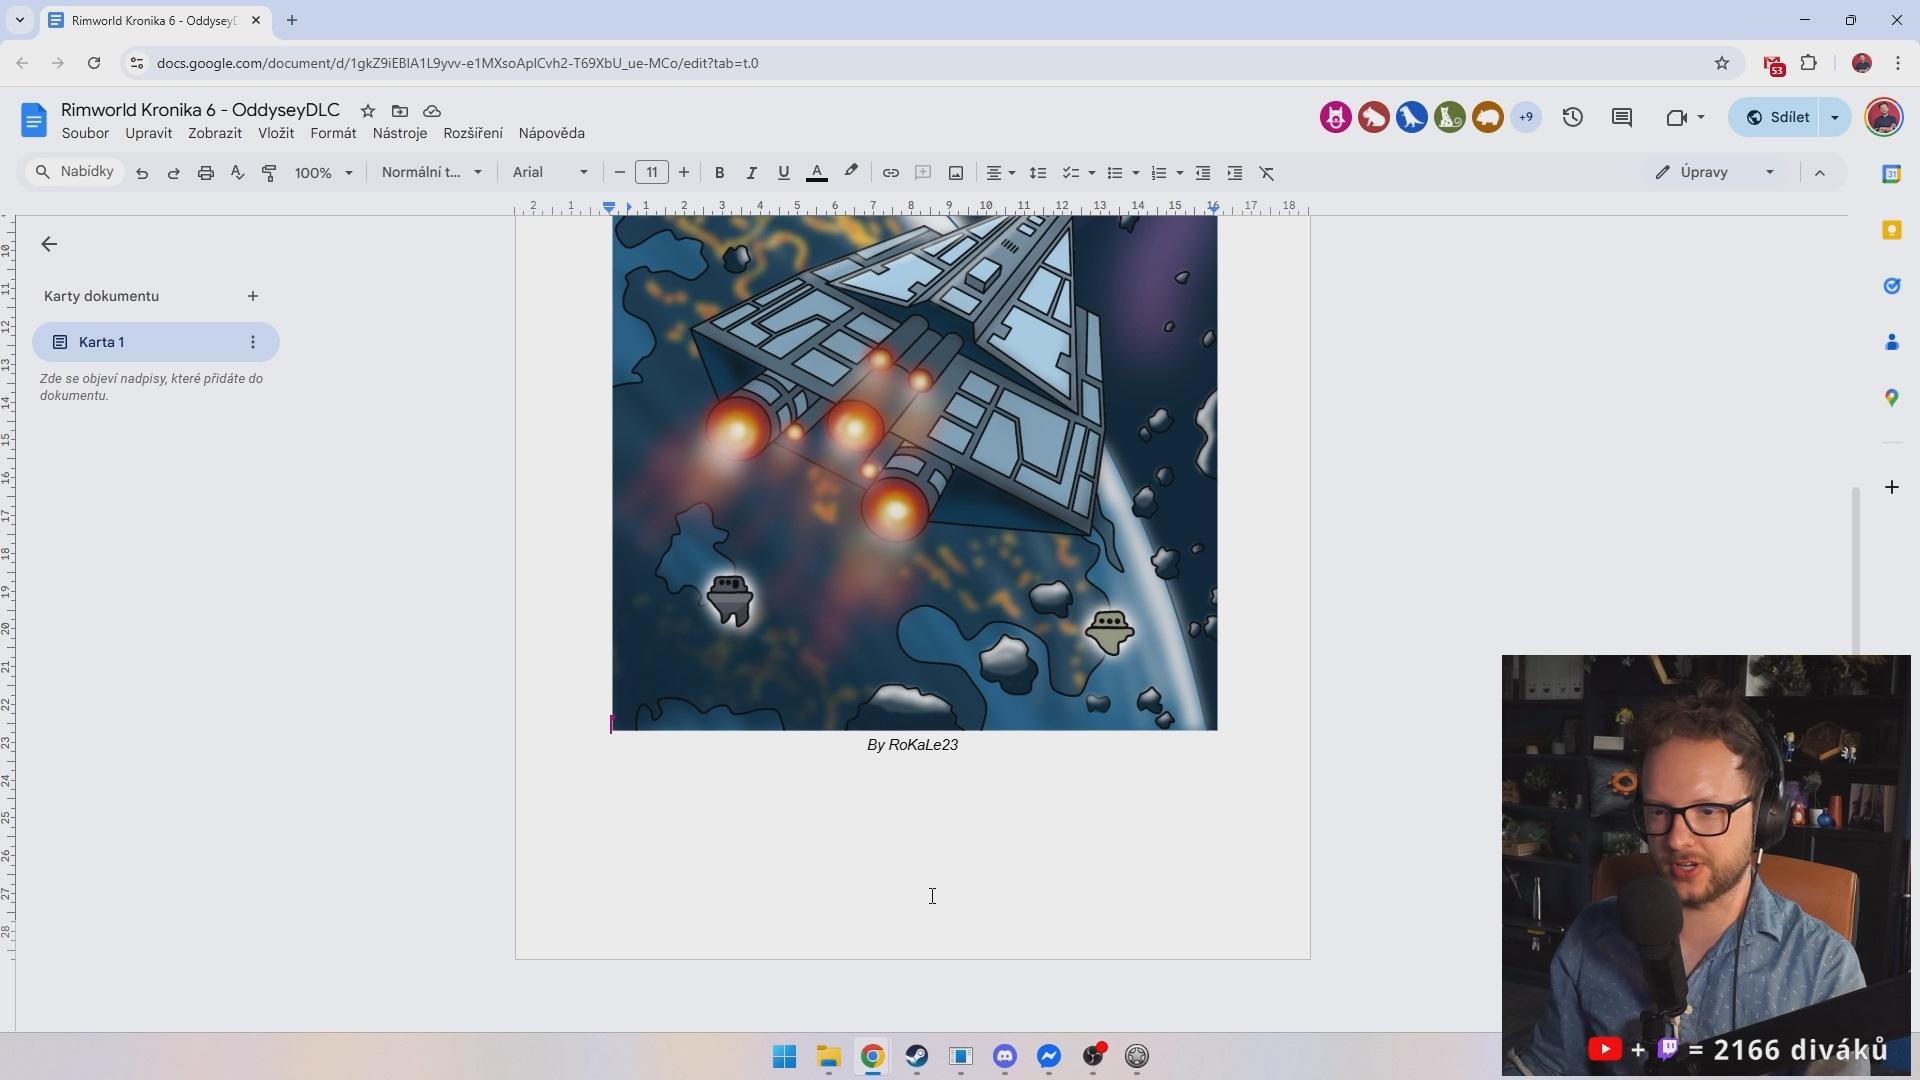
Task: Start a Meet video call
Action: tap(1677, 117)
